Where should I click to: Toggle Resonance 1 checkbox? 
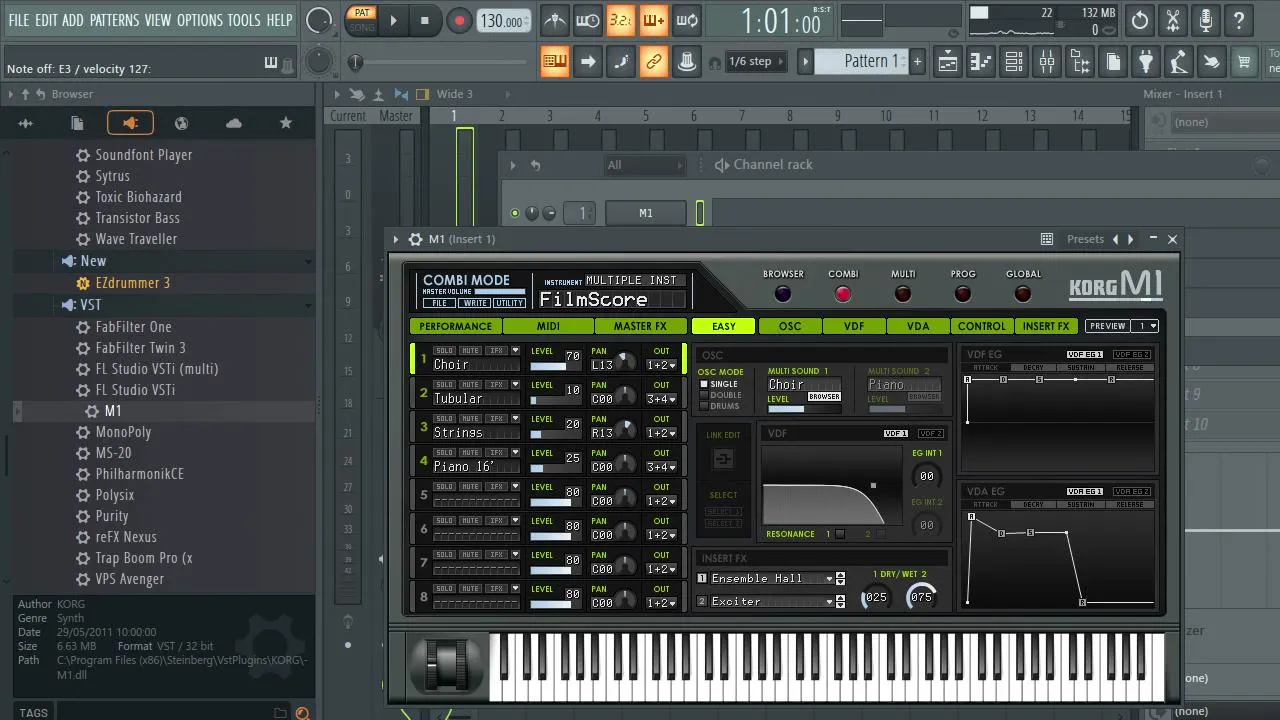pos(840,534)
